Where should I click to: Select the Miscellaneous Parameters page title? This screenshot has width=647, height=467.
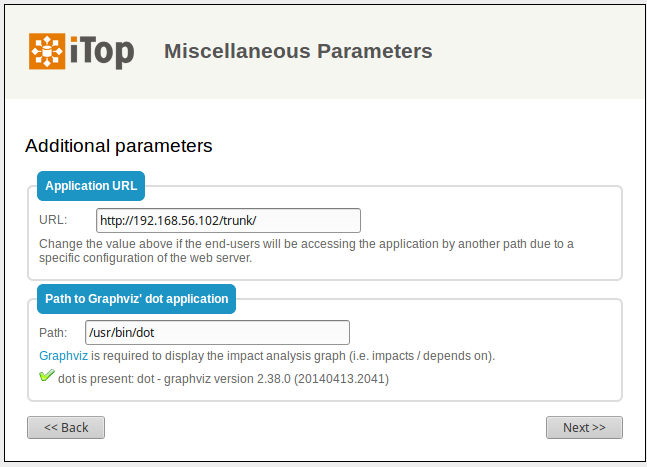click(x=298, y=51)
